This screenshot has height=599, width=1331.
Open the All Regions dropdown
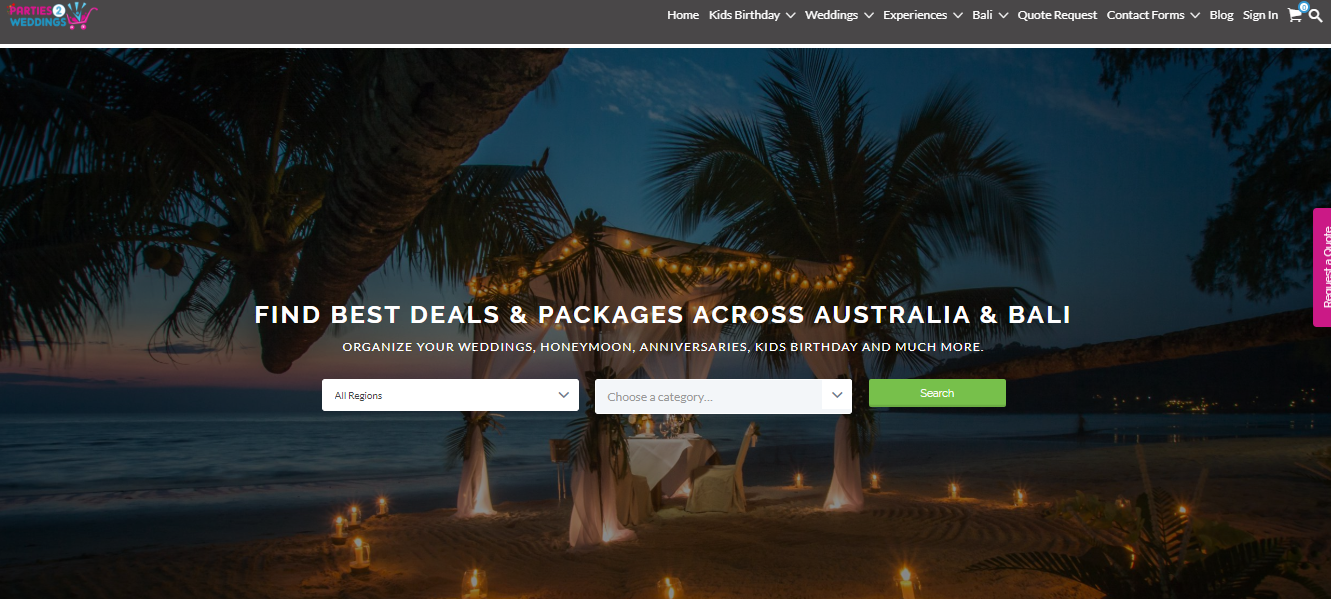(450, 395)
